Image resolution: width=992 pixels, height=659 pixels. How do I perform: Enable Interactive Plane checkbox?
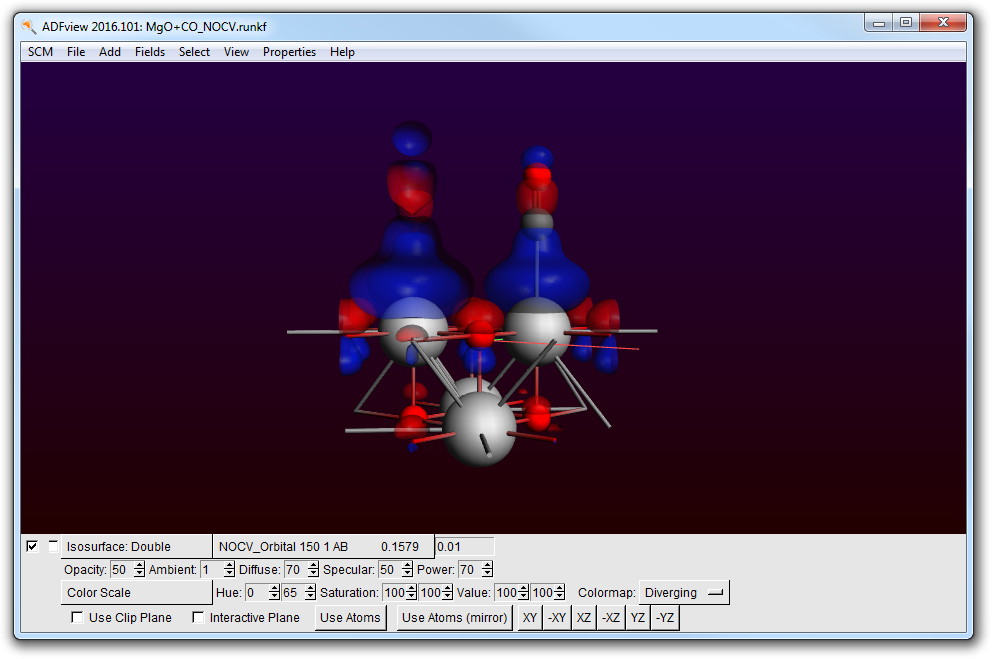click(x=198, y=617)
